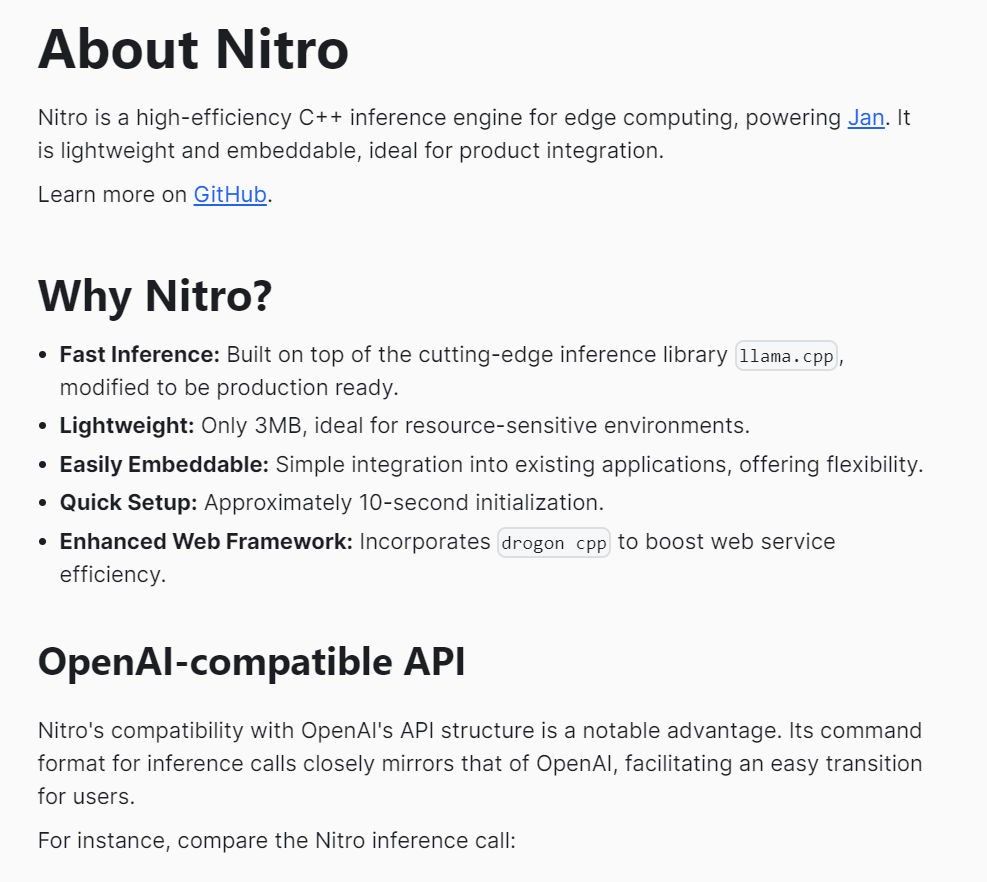987x882 pixels.
Task: Select the Easily Embeddable bold text
Action: pos(164,465)
